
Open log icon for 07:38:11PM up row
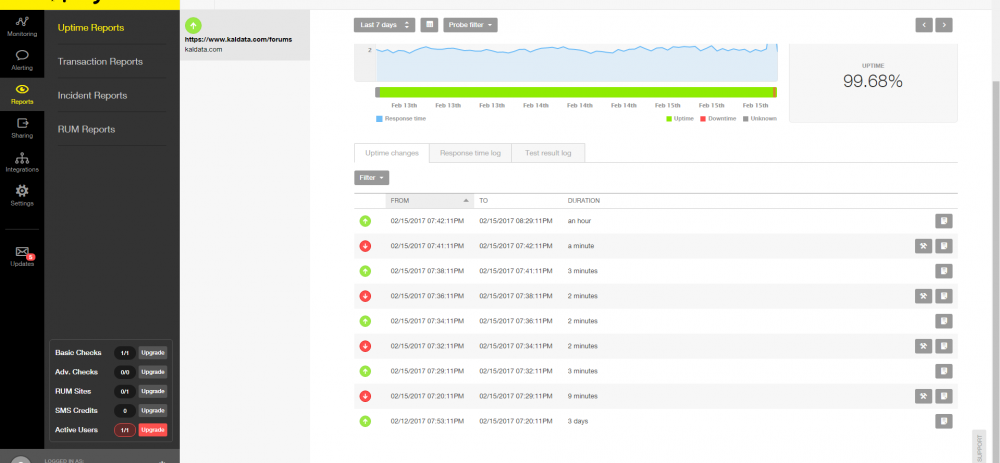coord(944,271)
